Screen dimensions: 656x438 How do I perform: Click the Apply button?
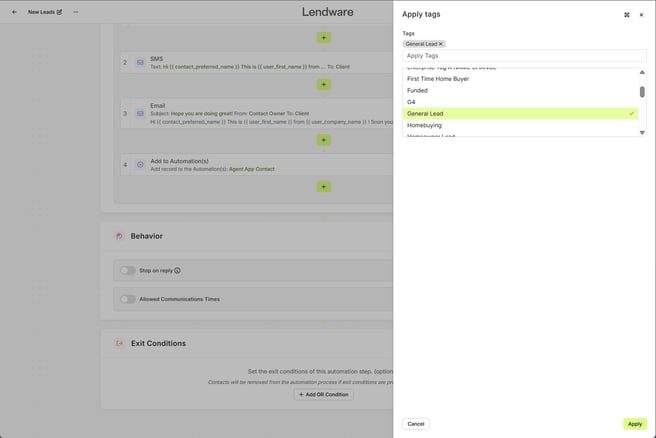[634, 424]
